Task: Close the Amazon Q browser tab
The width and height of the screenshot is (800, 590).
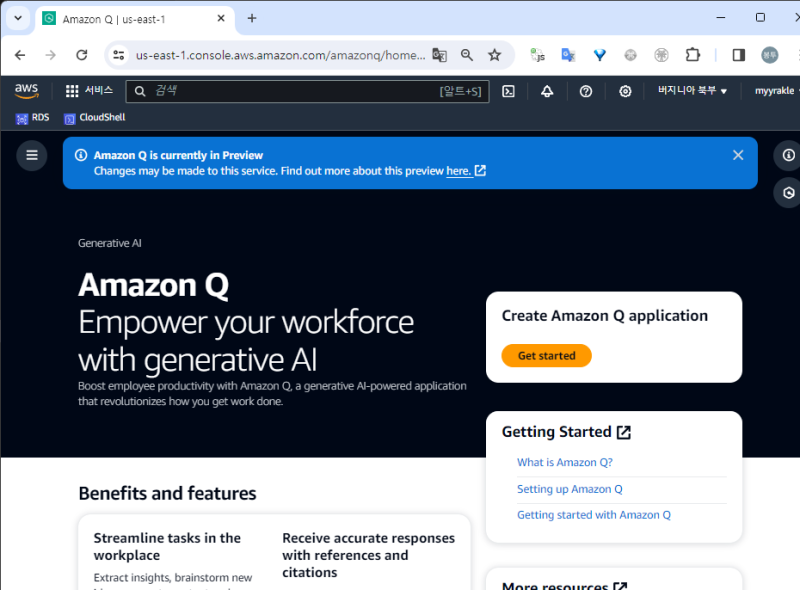Action: click(221, 18)
